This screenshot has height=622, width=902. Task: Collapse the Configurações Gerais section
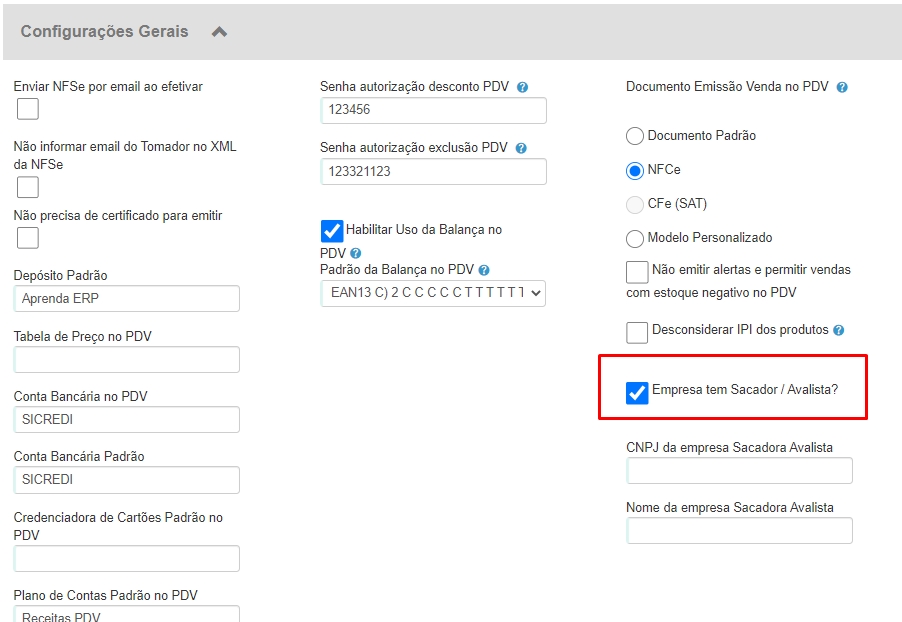click(x=219, y=32)
